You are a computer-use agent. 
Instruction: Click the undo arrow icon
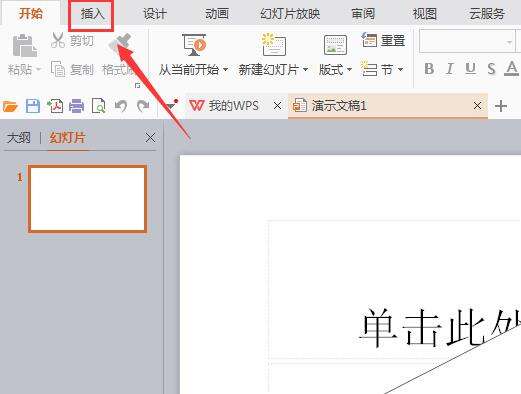click(121, 106)
